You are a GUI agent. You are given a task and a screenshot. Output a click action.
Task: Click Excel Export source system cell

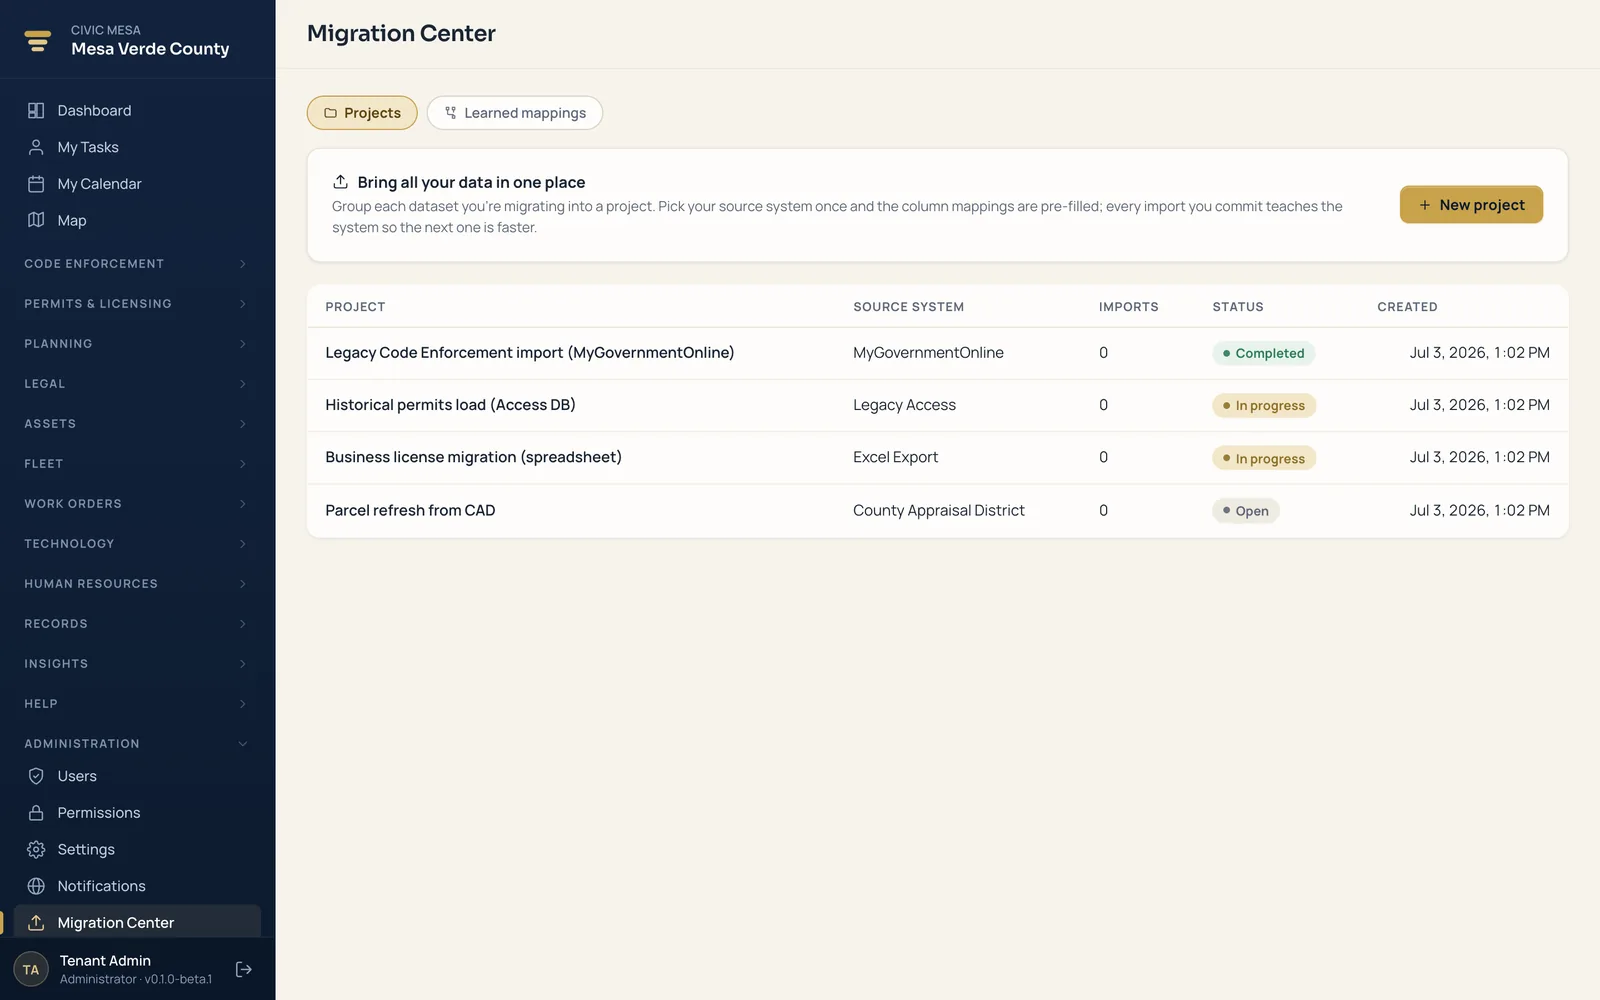pos(895,457)
